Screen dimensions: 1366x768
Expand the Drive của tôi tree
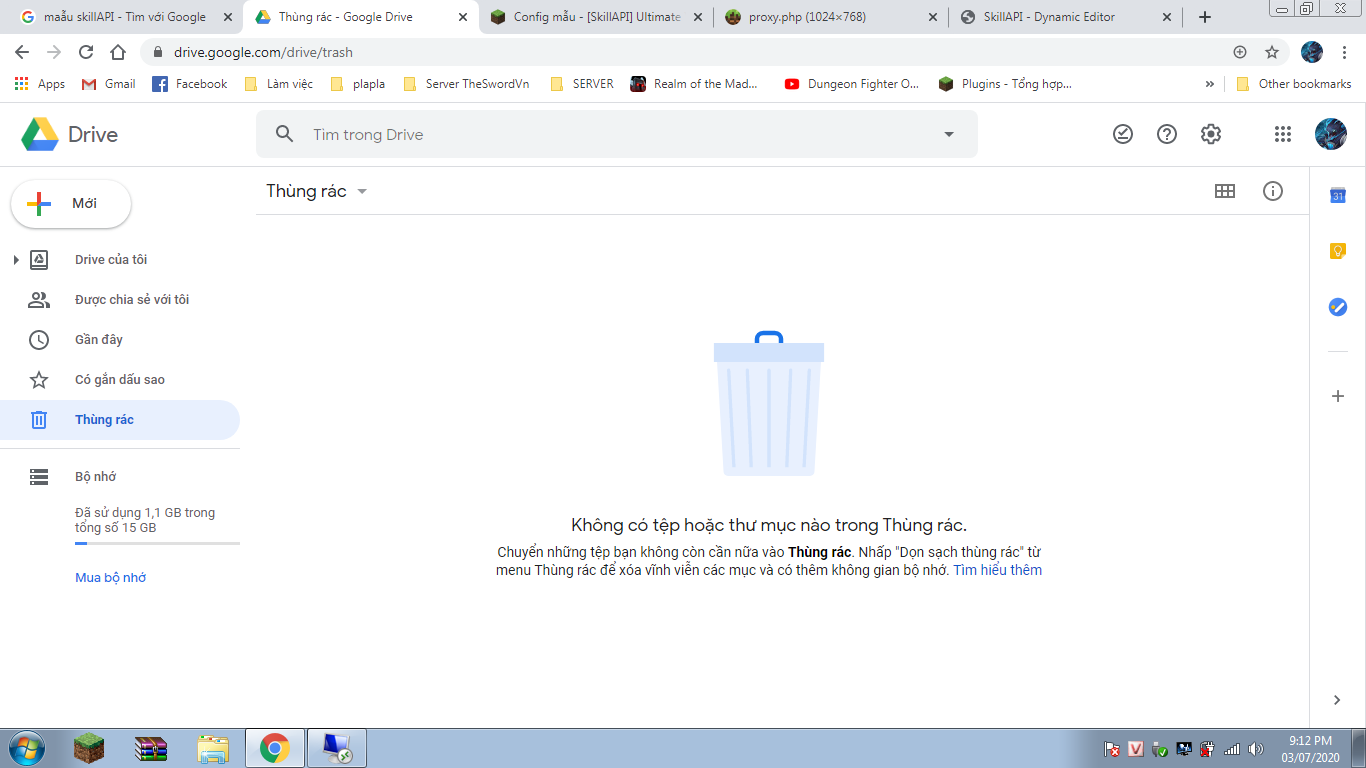[16, 260]
